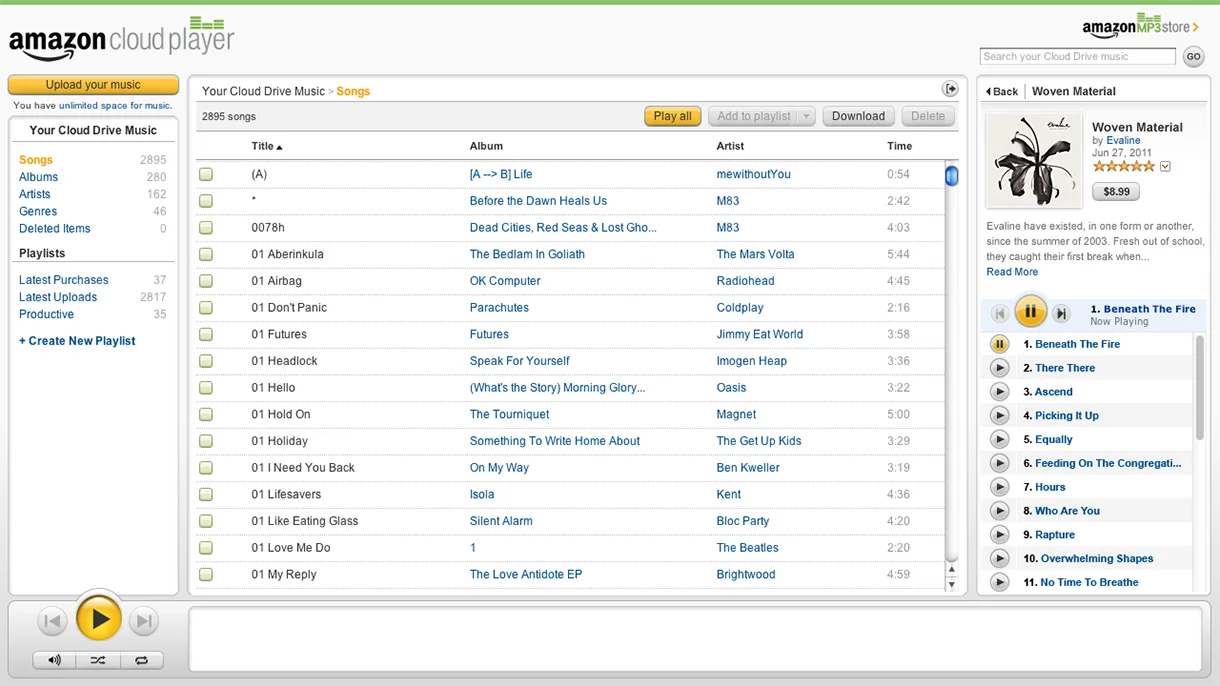Viewport: 1220px width, 686px height.
Task: Click the Woven Material album cover
Action: pos(1033,160)
